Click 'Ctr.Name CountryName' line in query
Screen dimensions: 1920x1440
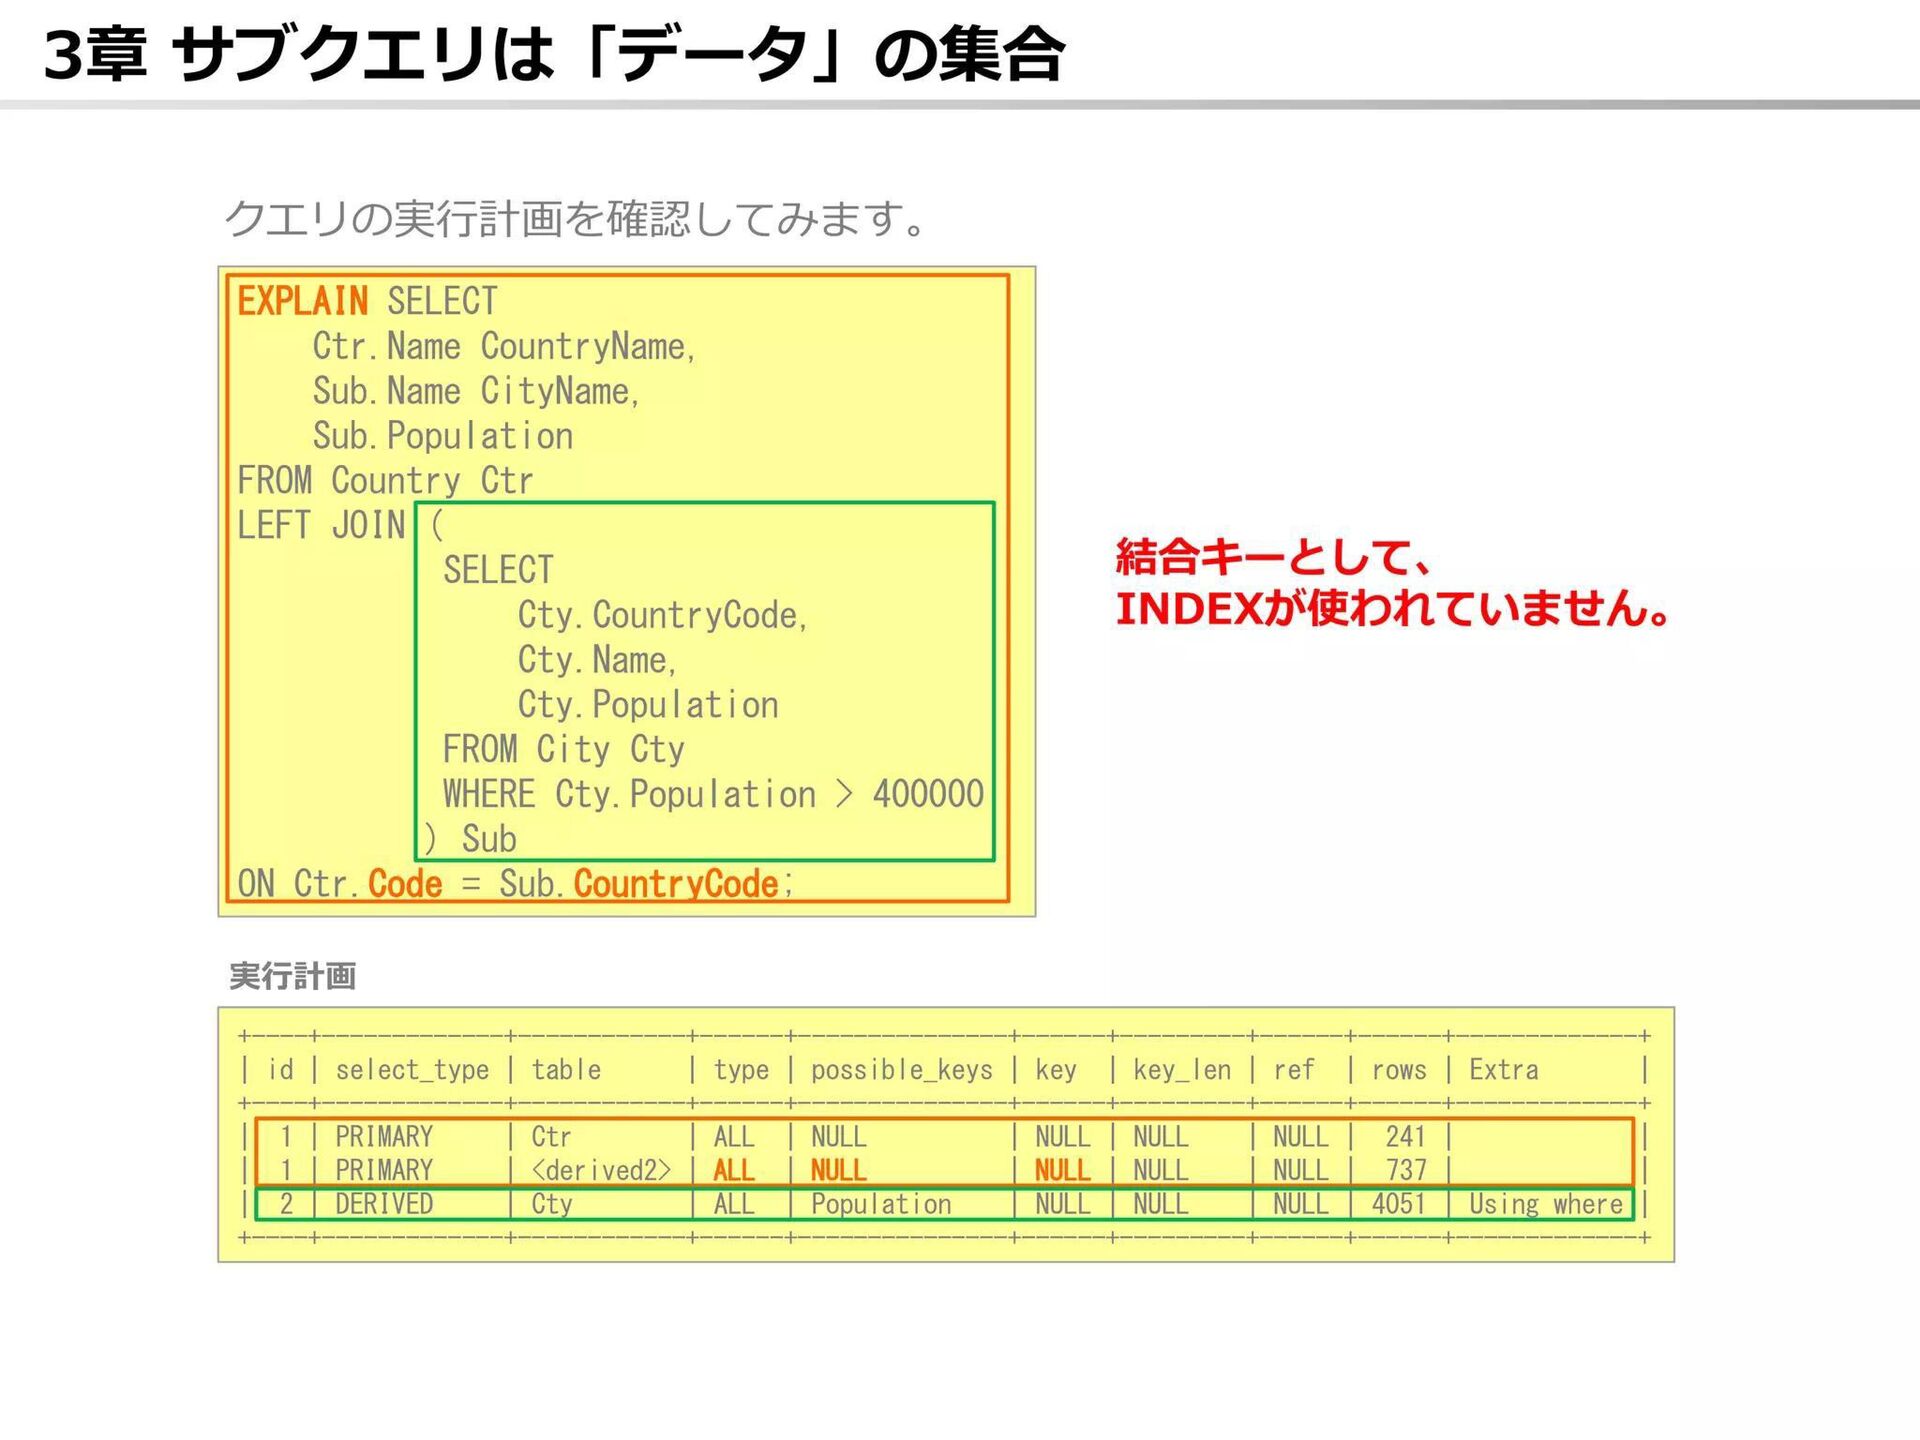504,346
